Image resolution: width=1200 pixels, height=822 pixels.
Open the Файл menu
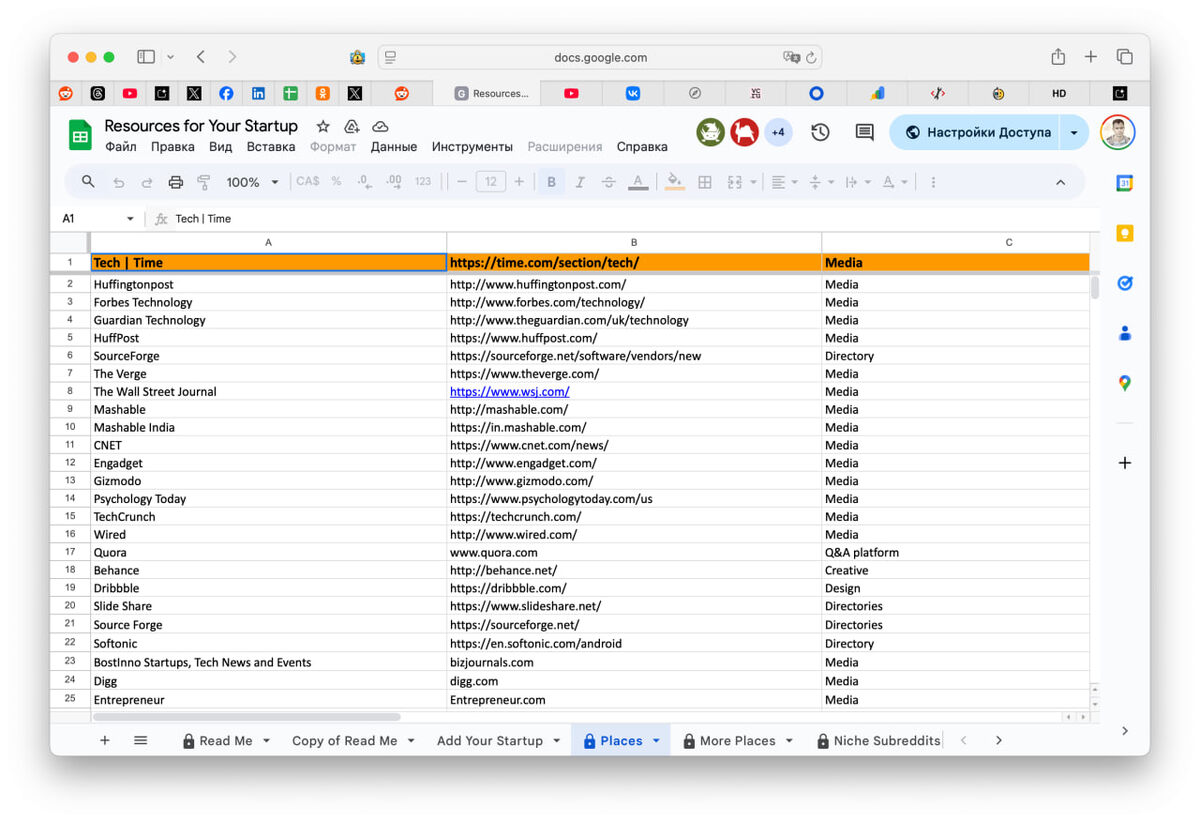(x=121, y=147)
